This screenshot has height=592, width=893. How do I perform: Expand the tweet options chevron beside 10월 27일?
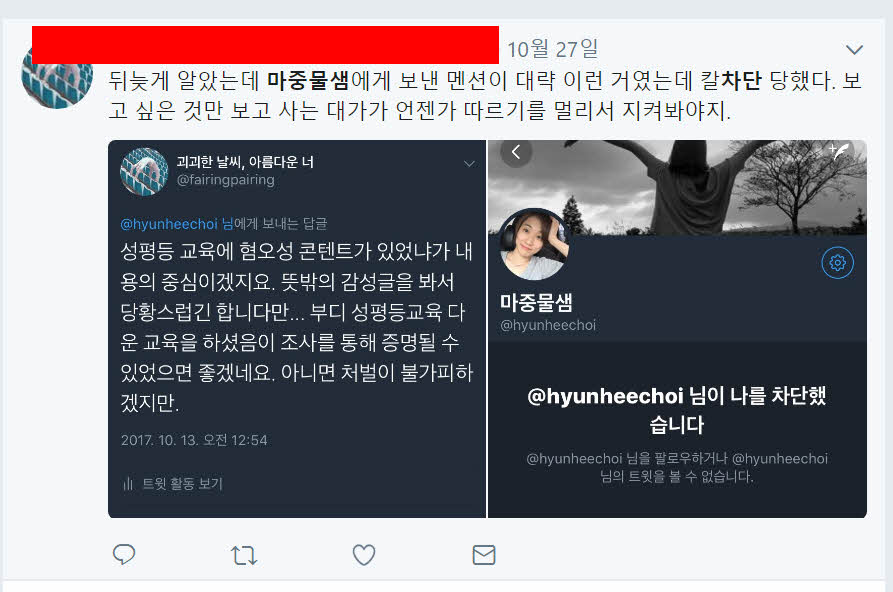[854, 50]
